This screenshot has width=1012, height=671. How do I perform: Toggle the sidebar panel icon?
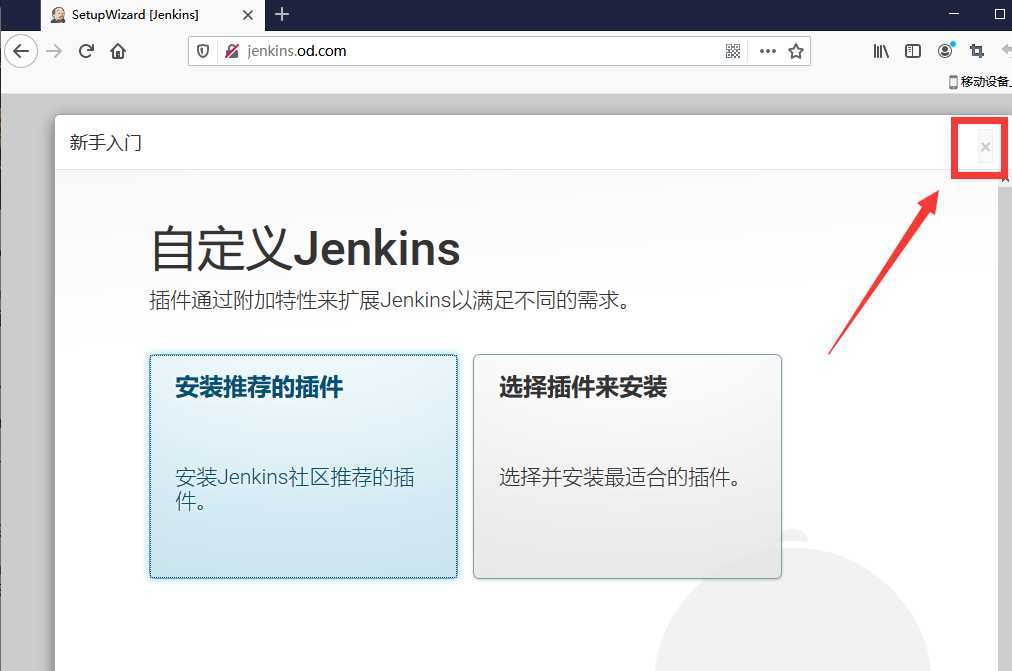913,51
